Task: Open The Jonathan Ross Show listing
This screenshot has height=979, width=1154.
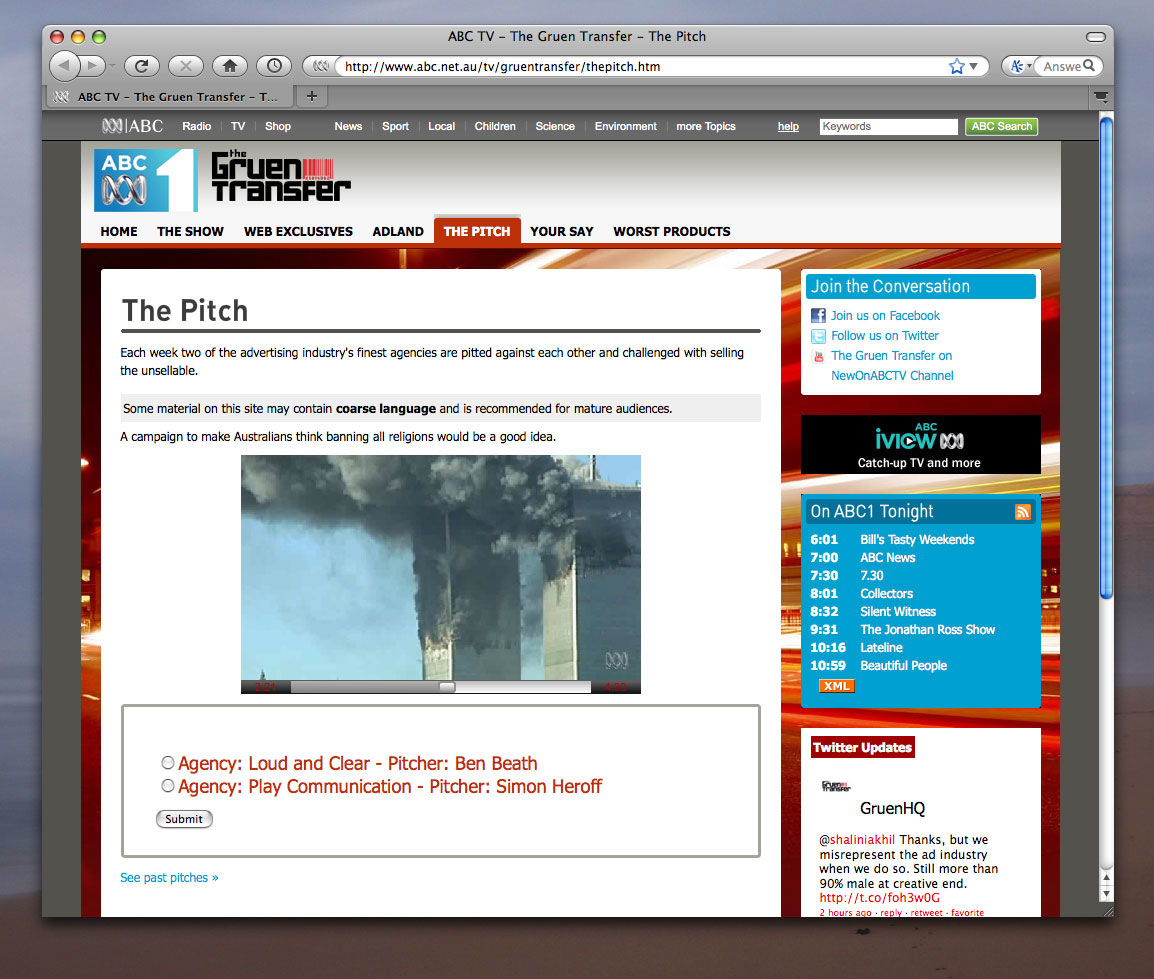Action: tap(927, 630)
